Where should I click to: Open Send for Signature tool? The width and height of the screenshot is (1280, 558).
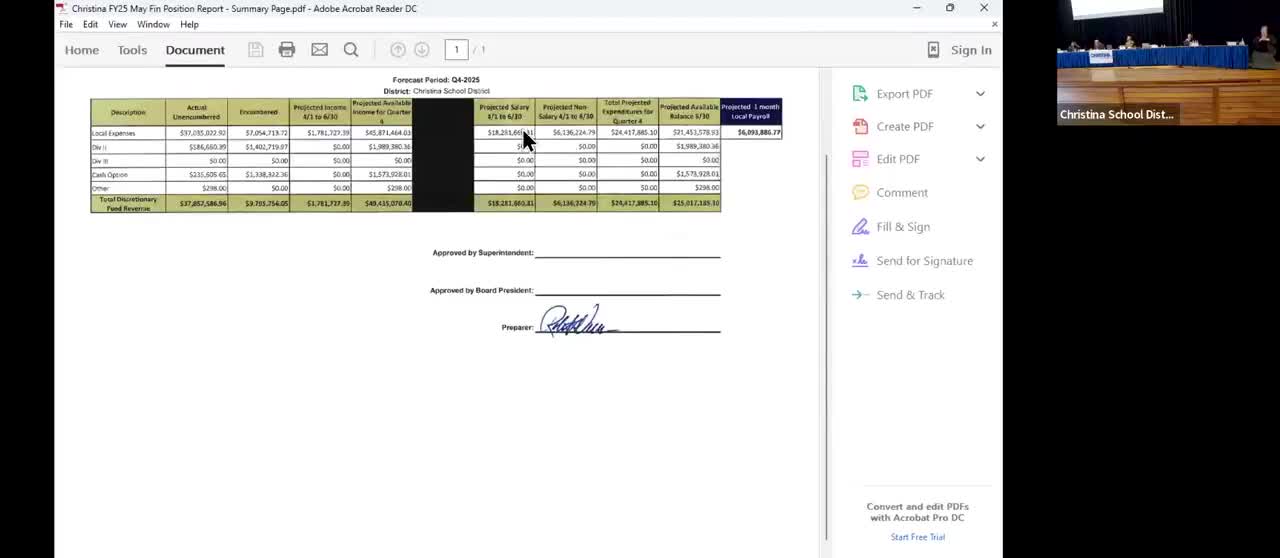click(x=923, y=261)
